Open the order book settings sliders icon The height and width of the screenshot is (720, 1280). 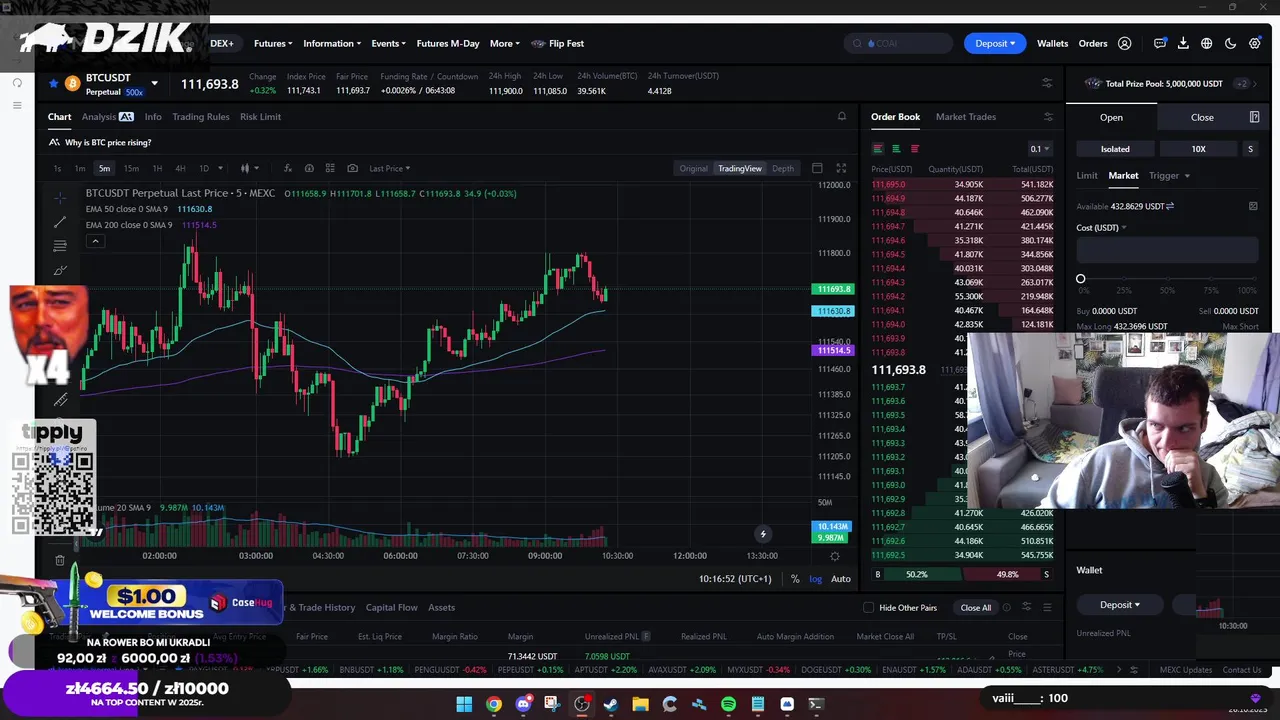tap(1048, 117)
